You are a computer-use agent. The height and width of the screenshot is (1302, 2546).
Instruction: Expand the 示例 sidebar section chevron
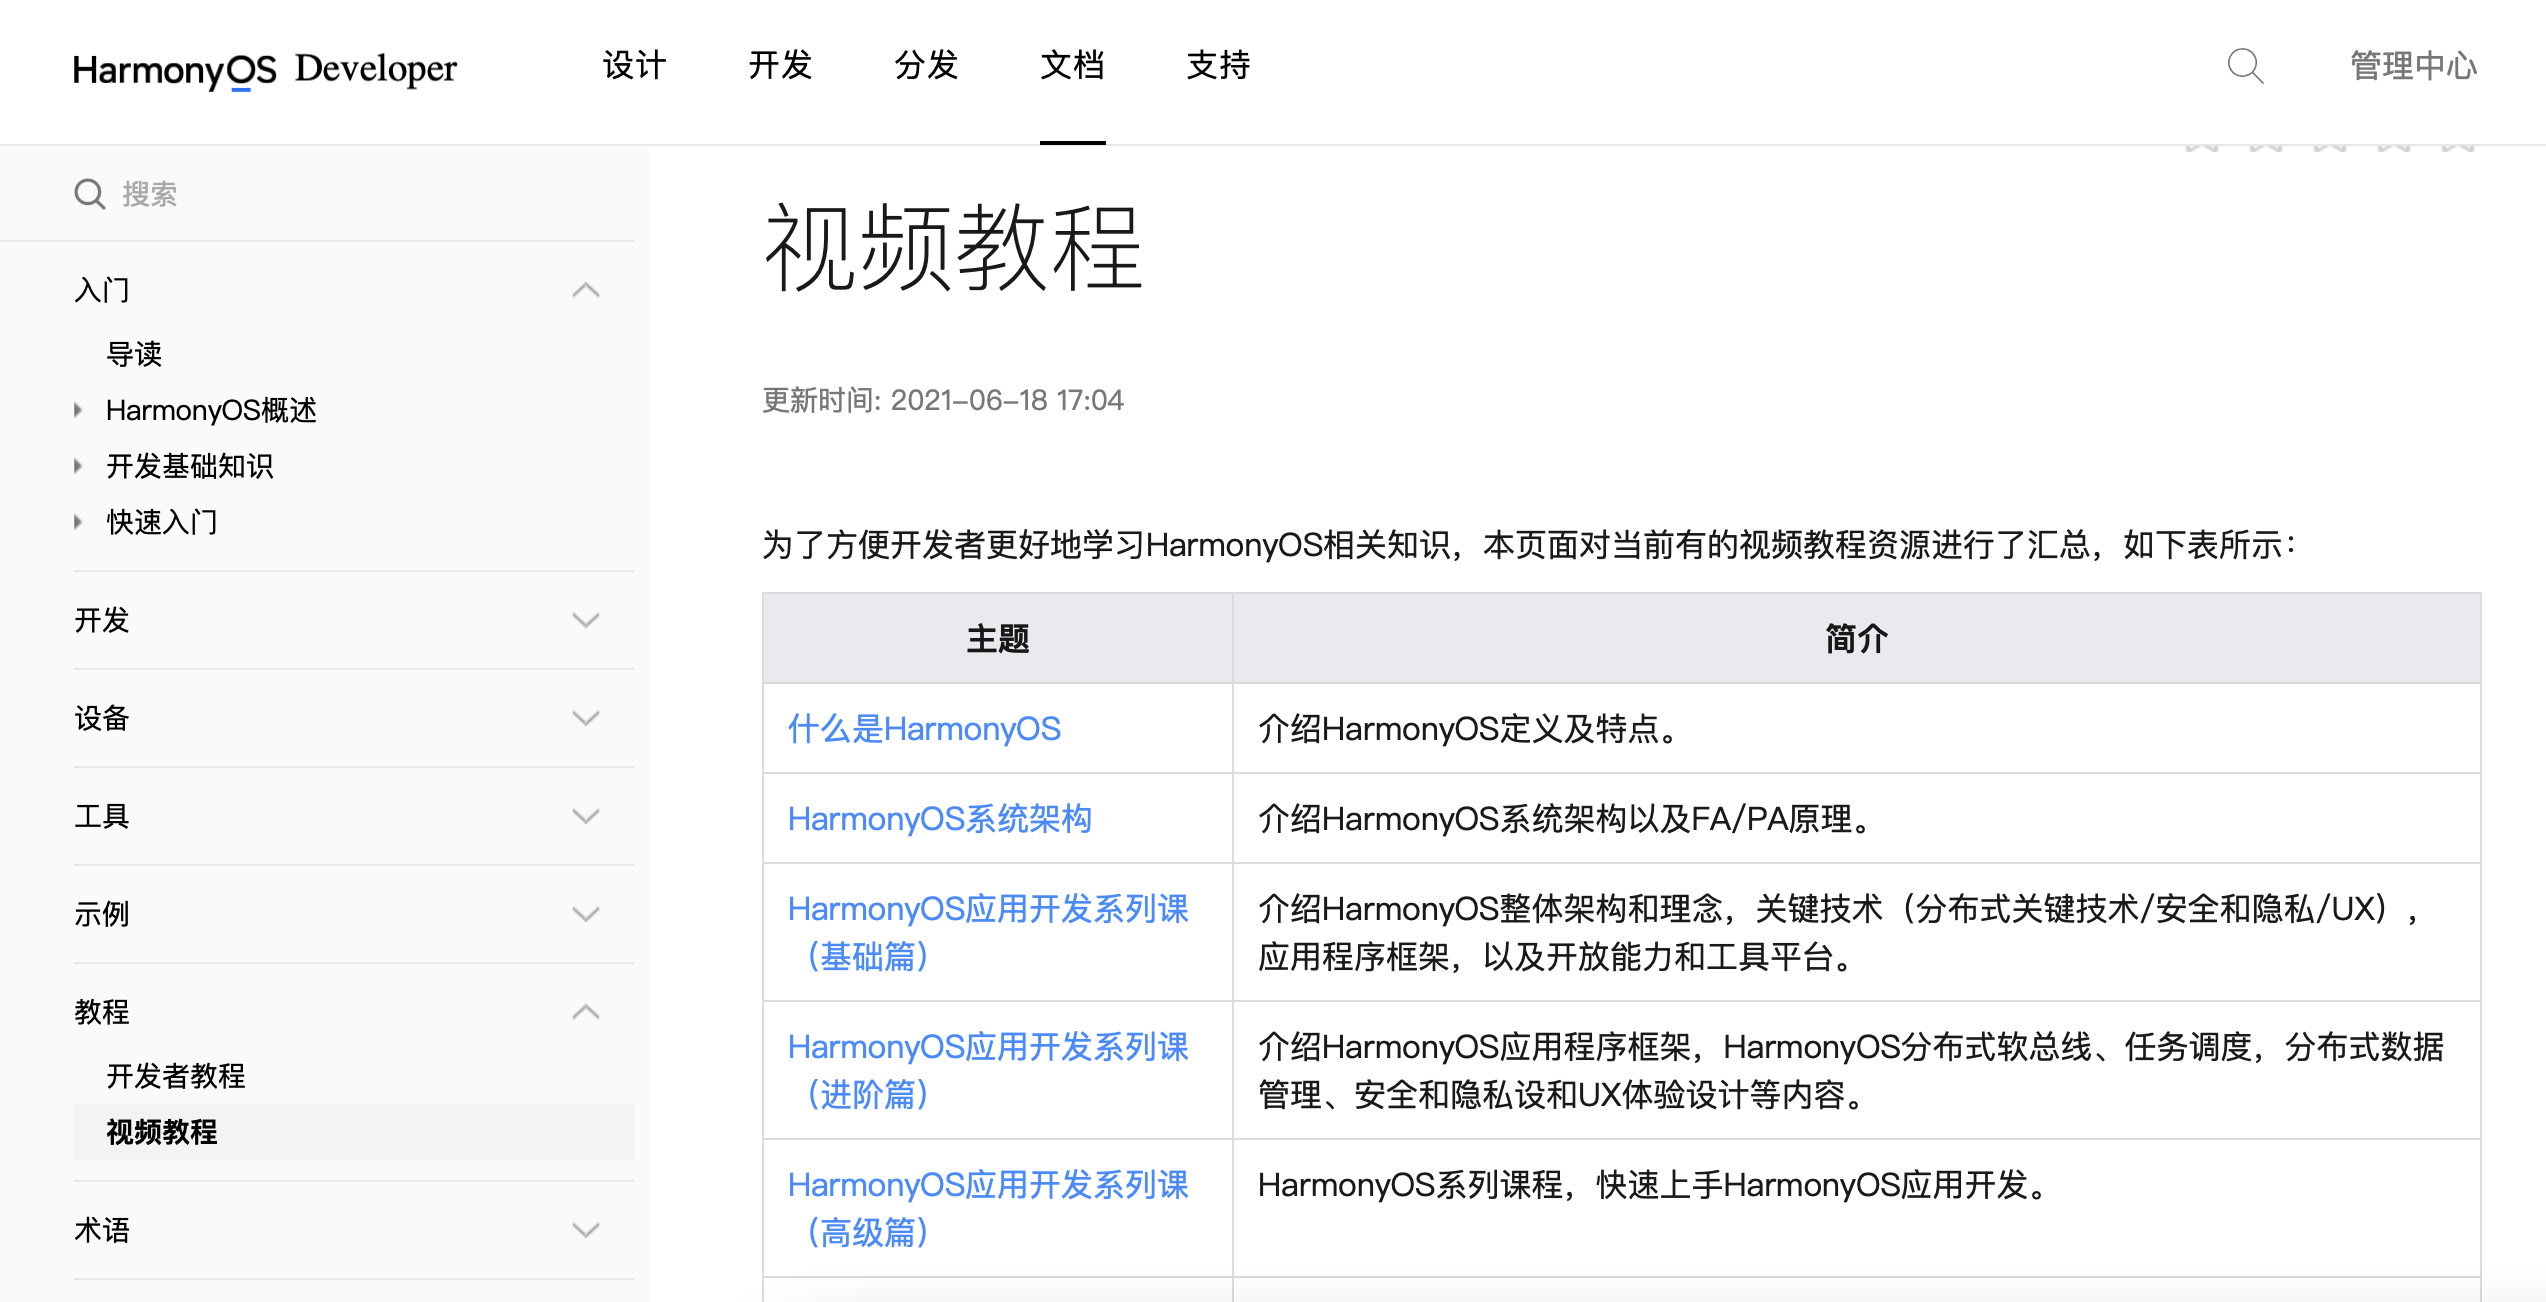point(586,914)
